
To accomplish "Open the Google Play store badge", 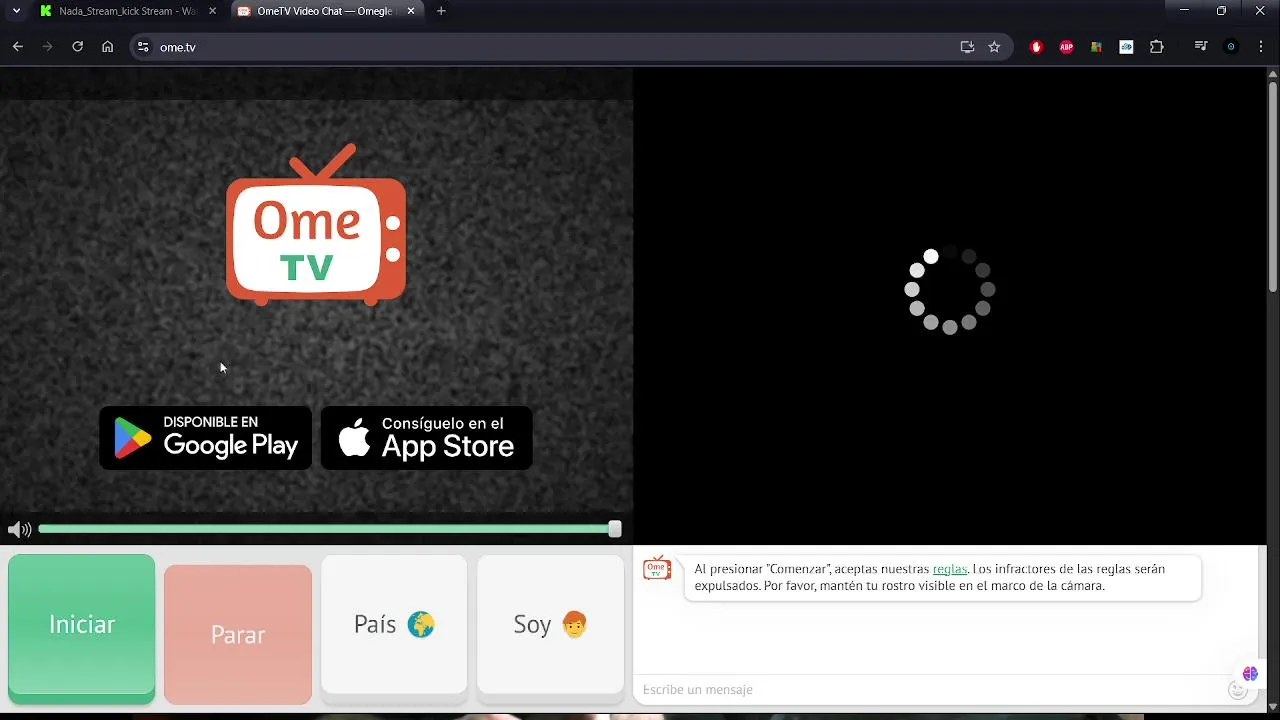I will [x=206, y=438].
